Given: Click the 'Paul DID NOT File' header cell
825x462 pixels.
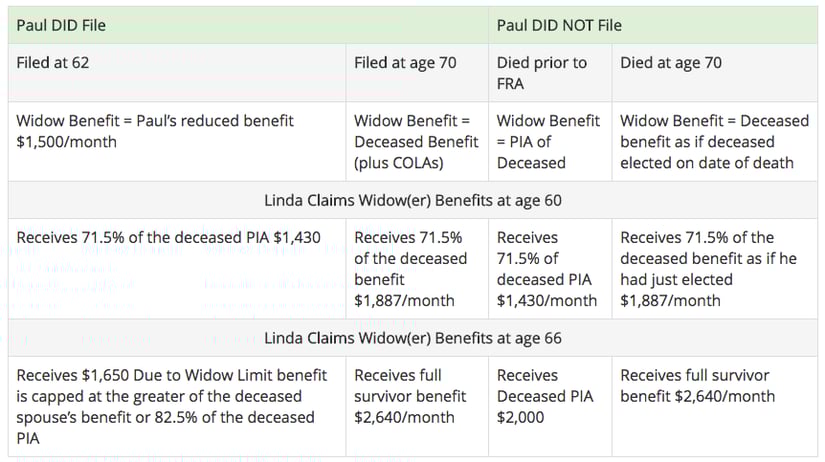Looking at the screenshot, I should coord(652,25).
